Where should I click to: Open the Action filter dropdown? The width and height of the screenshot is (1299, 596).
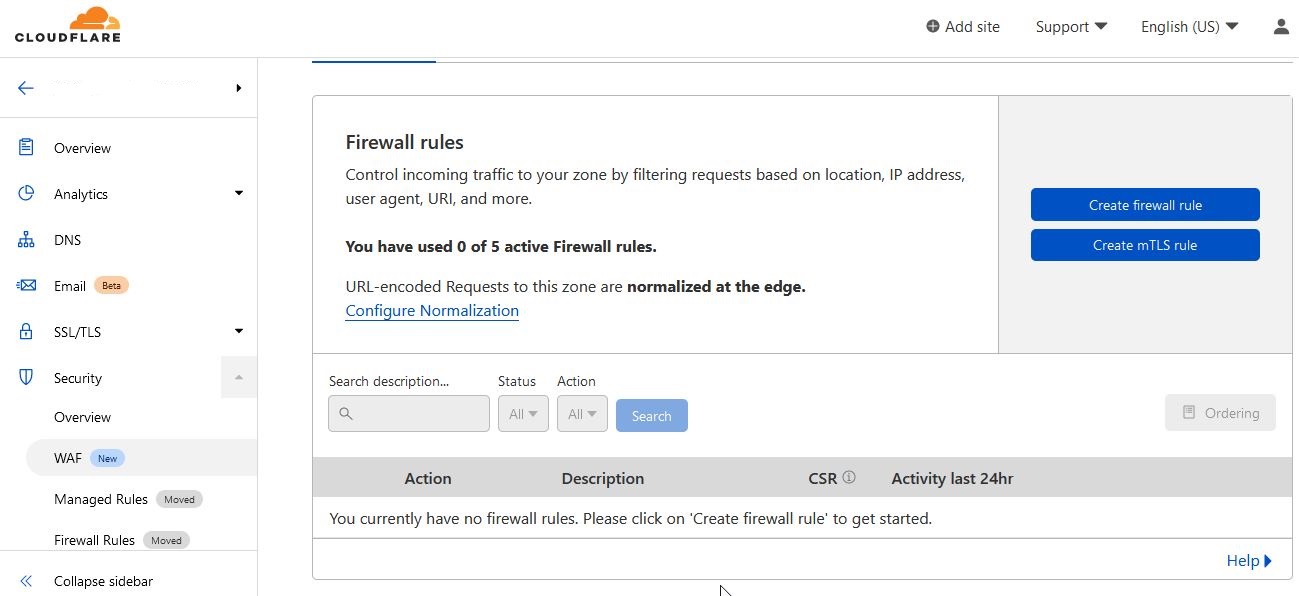tap(582, 414)
